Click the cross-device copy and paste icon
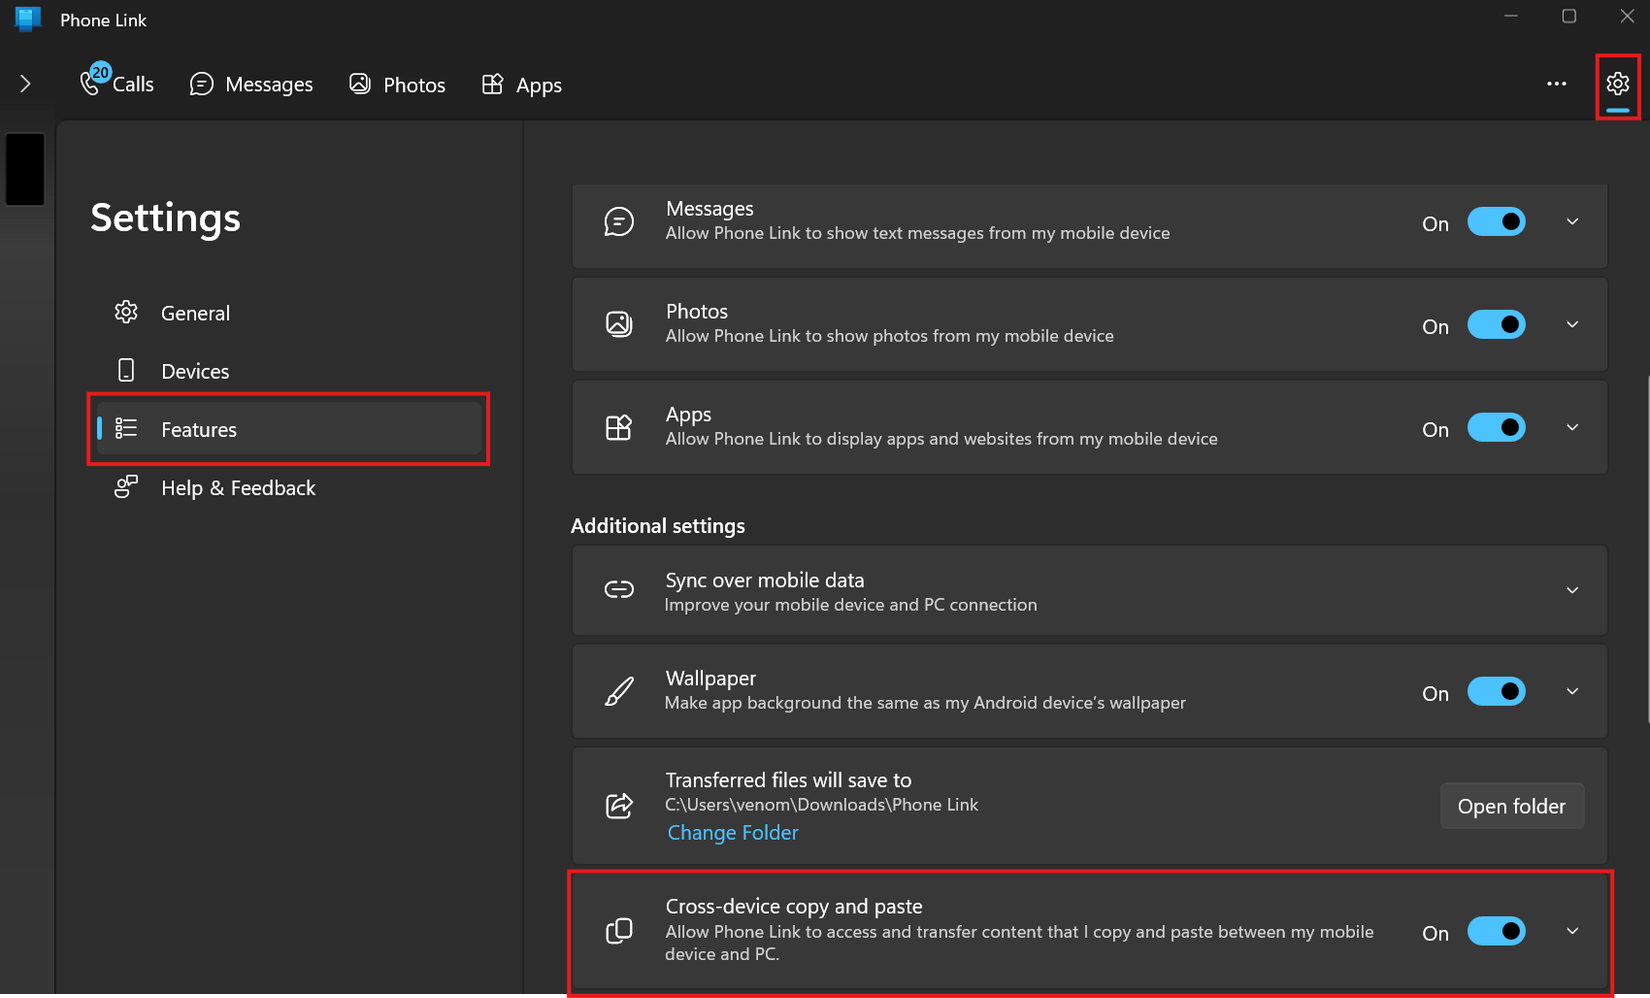 pyautogui.click(x=620, y=930)
